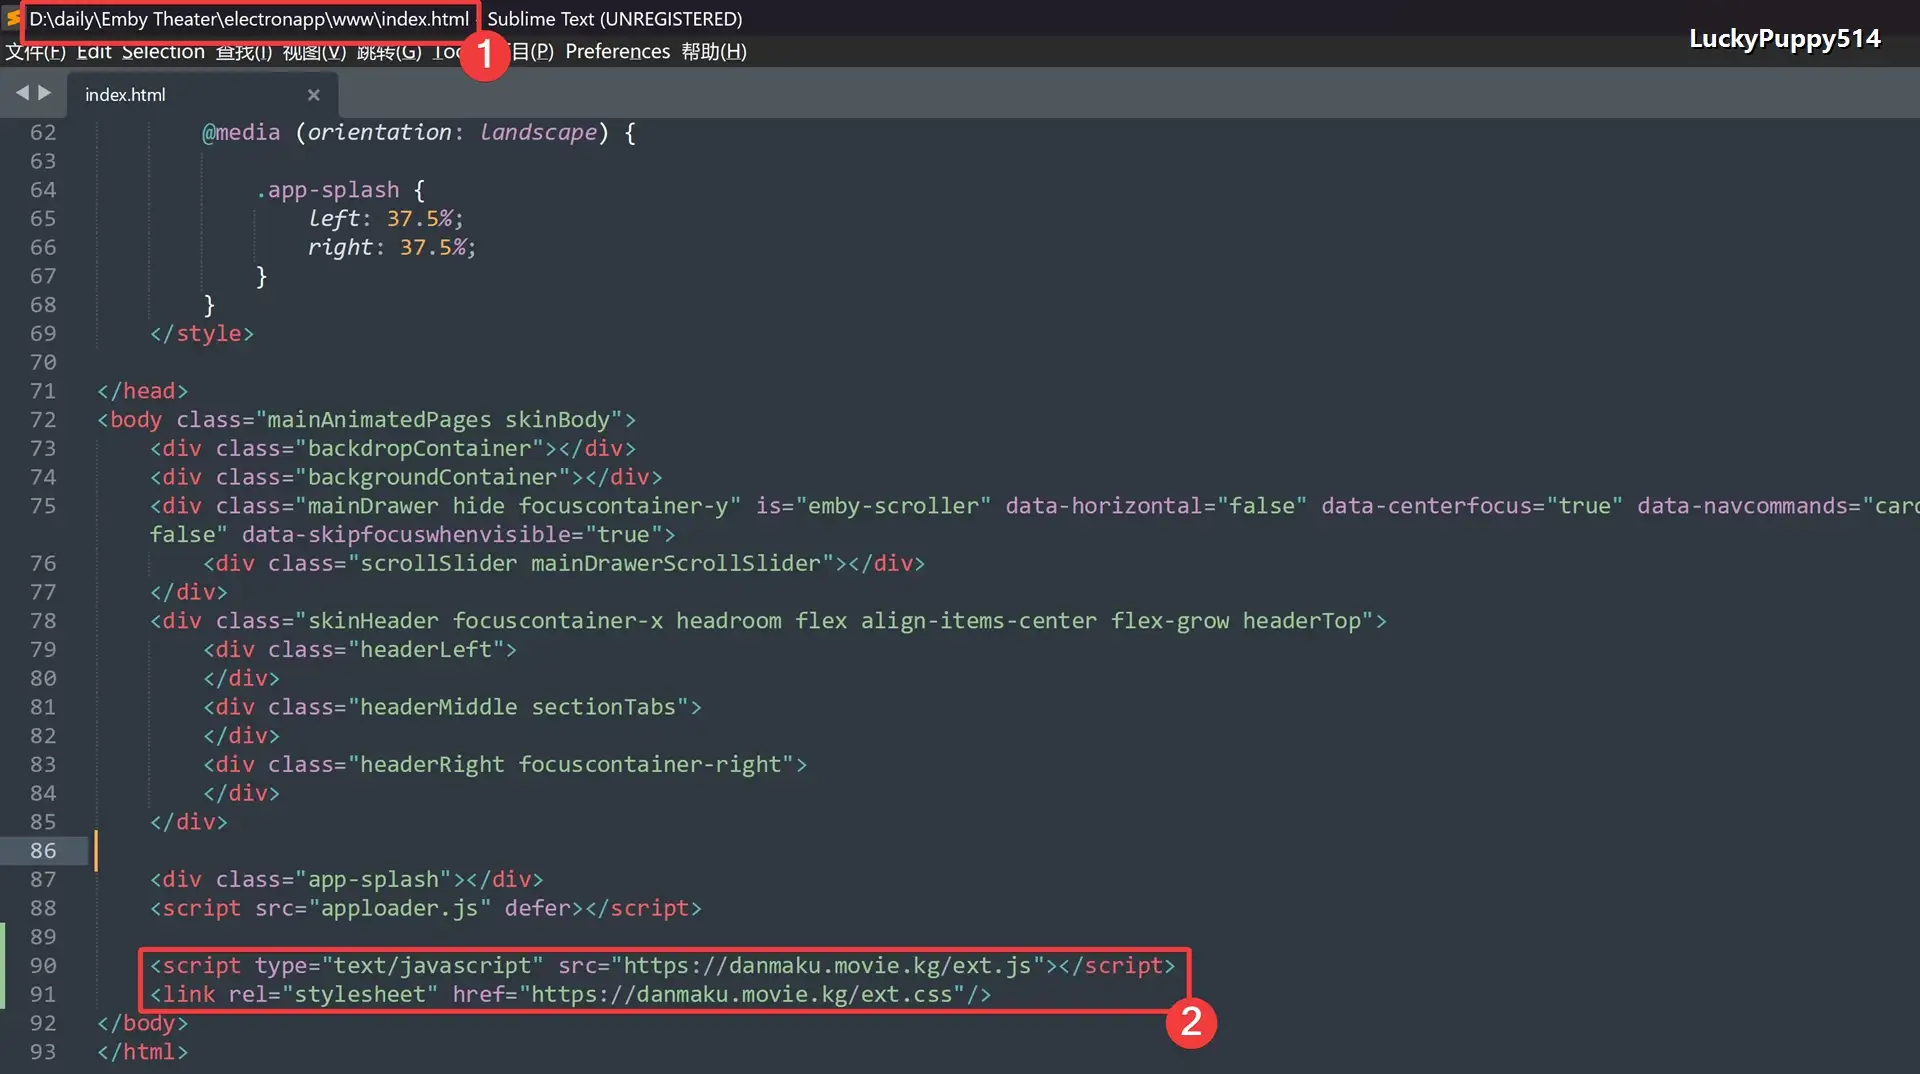The width and height of the screenshot is (1920, 1074).
Task: Open the Preferences menu
Action: (x=617, y=52)
